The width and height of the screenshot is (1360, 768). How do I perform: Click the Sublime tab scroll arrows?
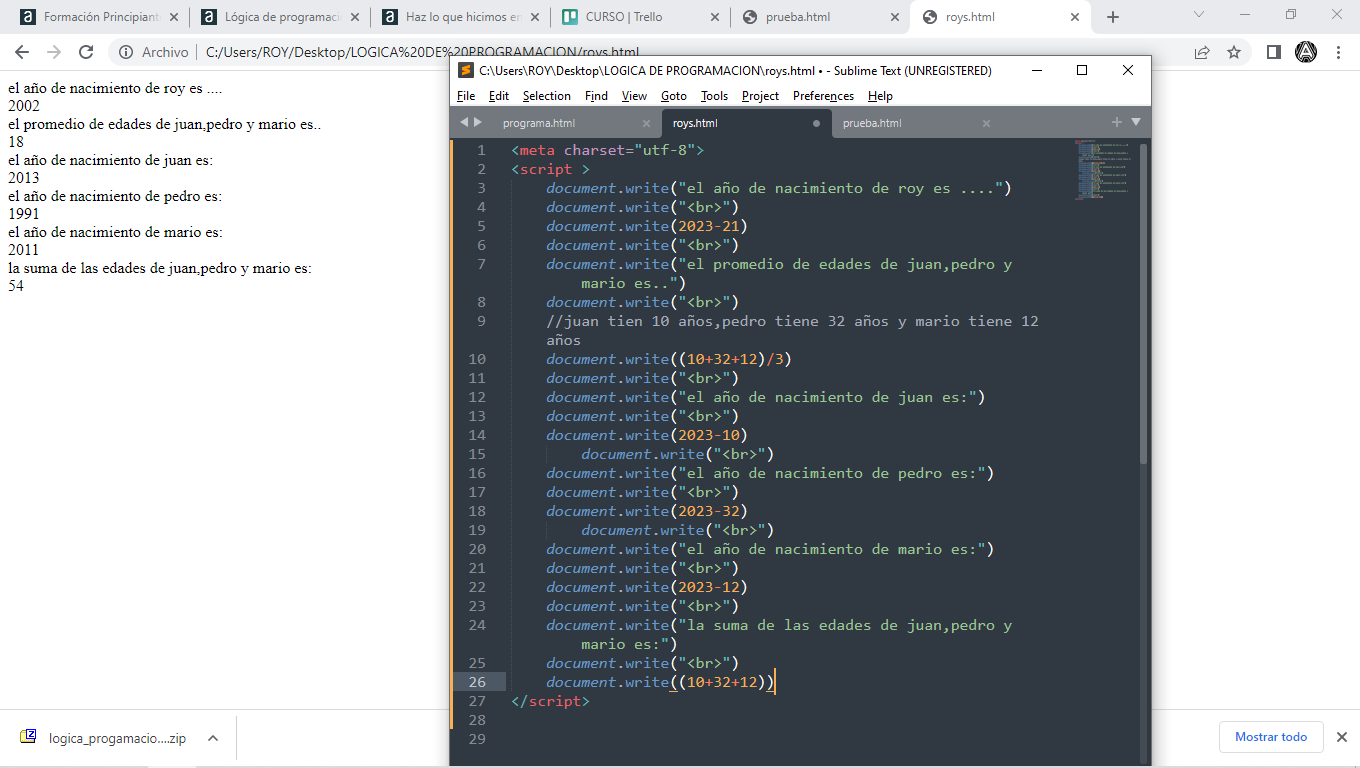pyautogui.click(x=469, y=122)
